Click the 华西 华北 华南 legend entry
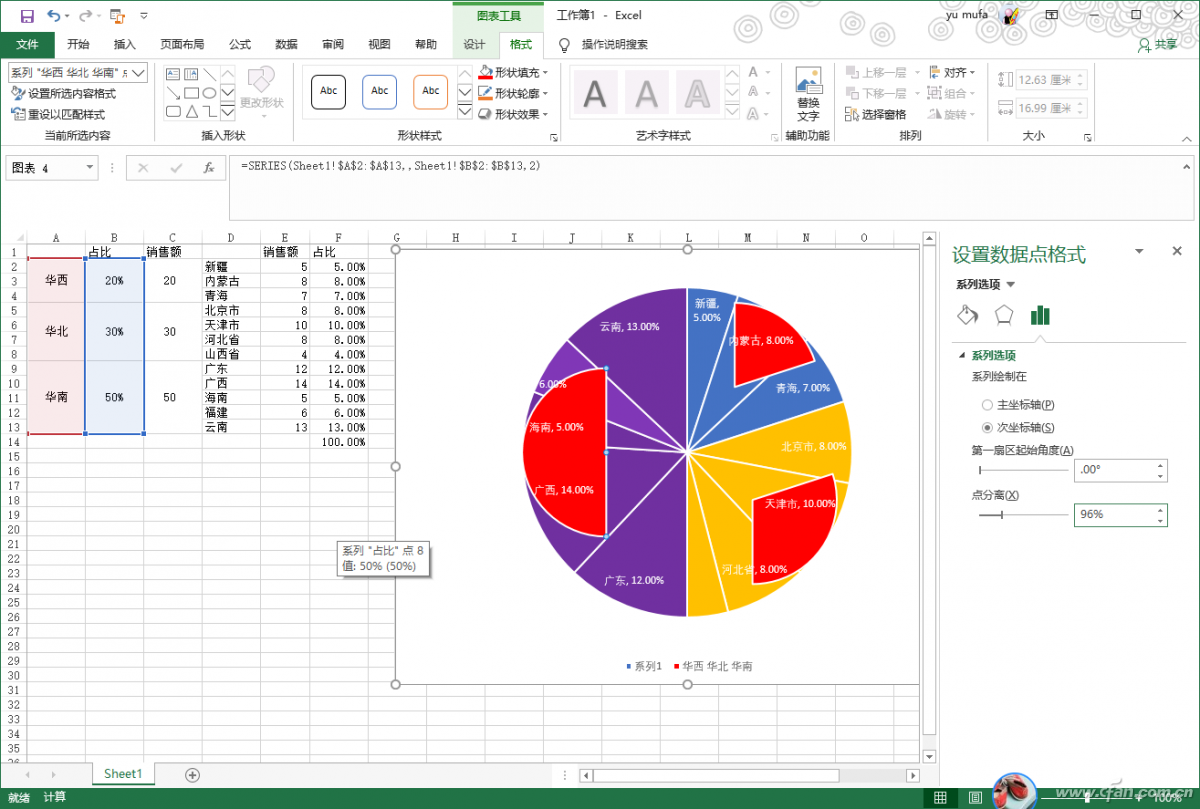Image resolution: width=1200 pixels, height=809 pixels. coord(714,666)
